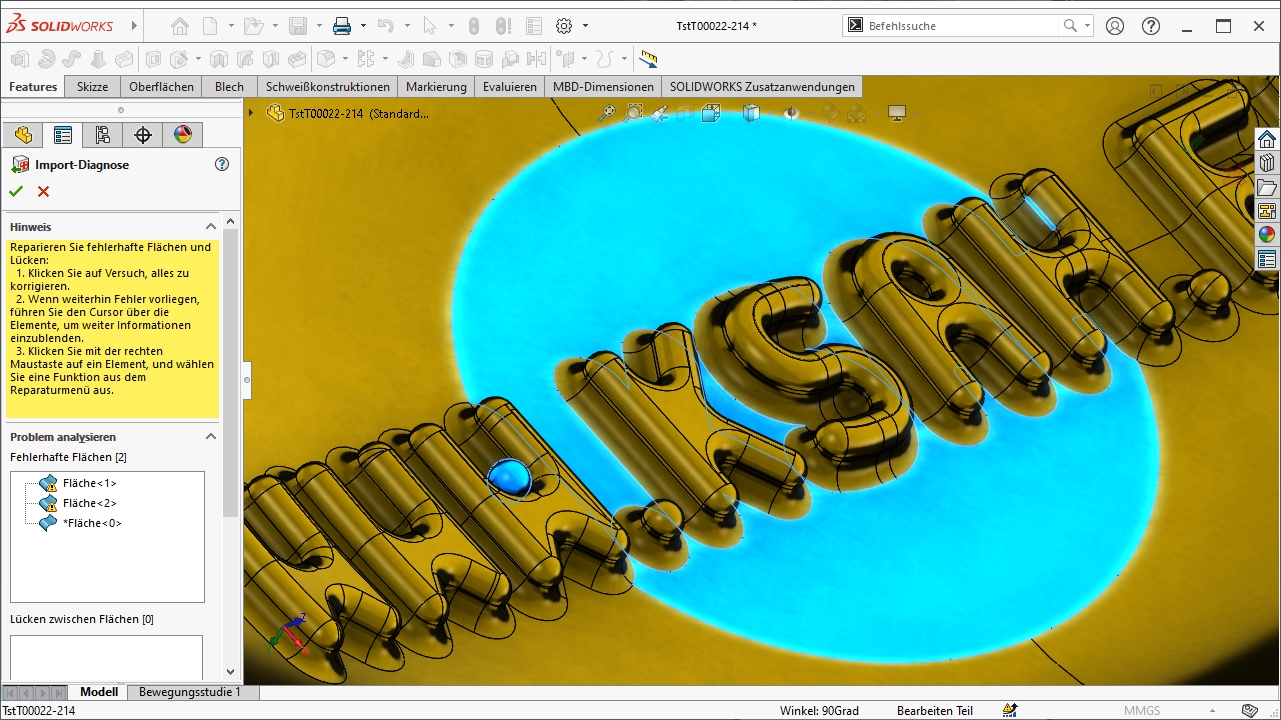The height and width of the screenshot is (720, 1281).
Task: Switch to the Oberflächen tab
Action: (x=161, y=87)
